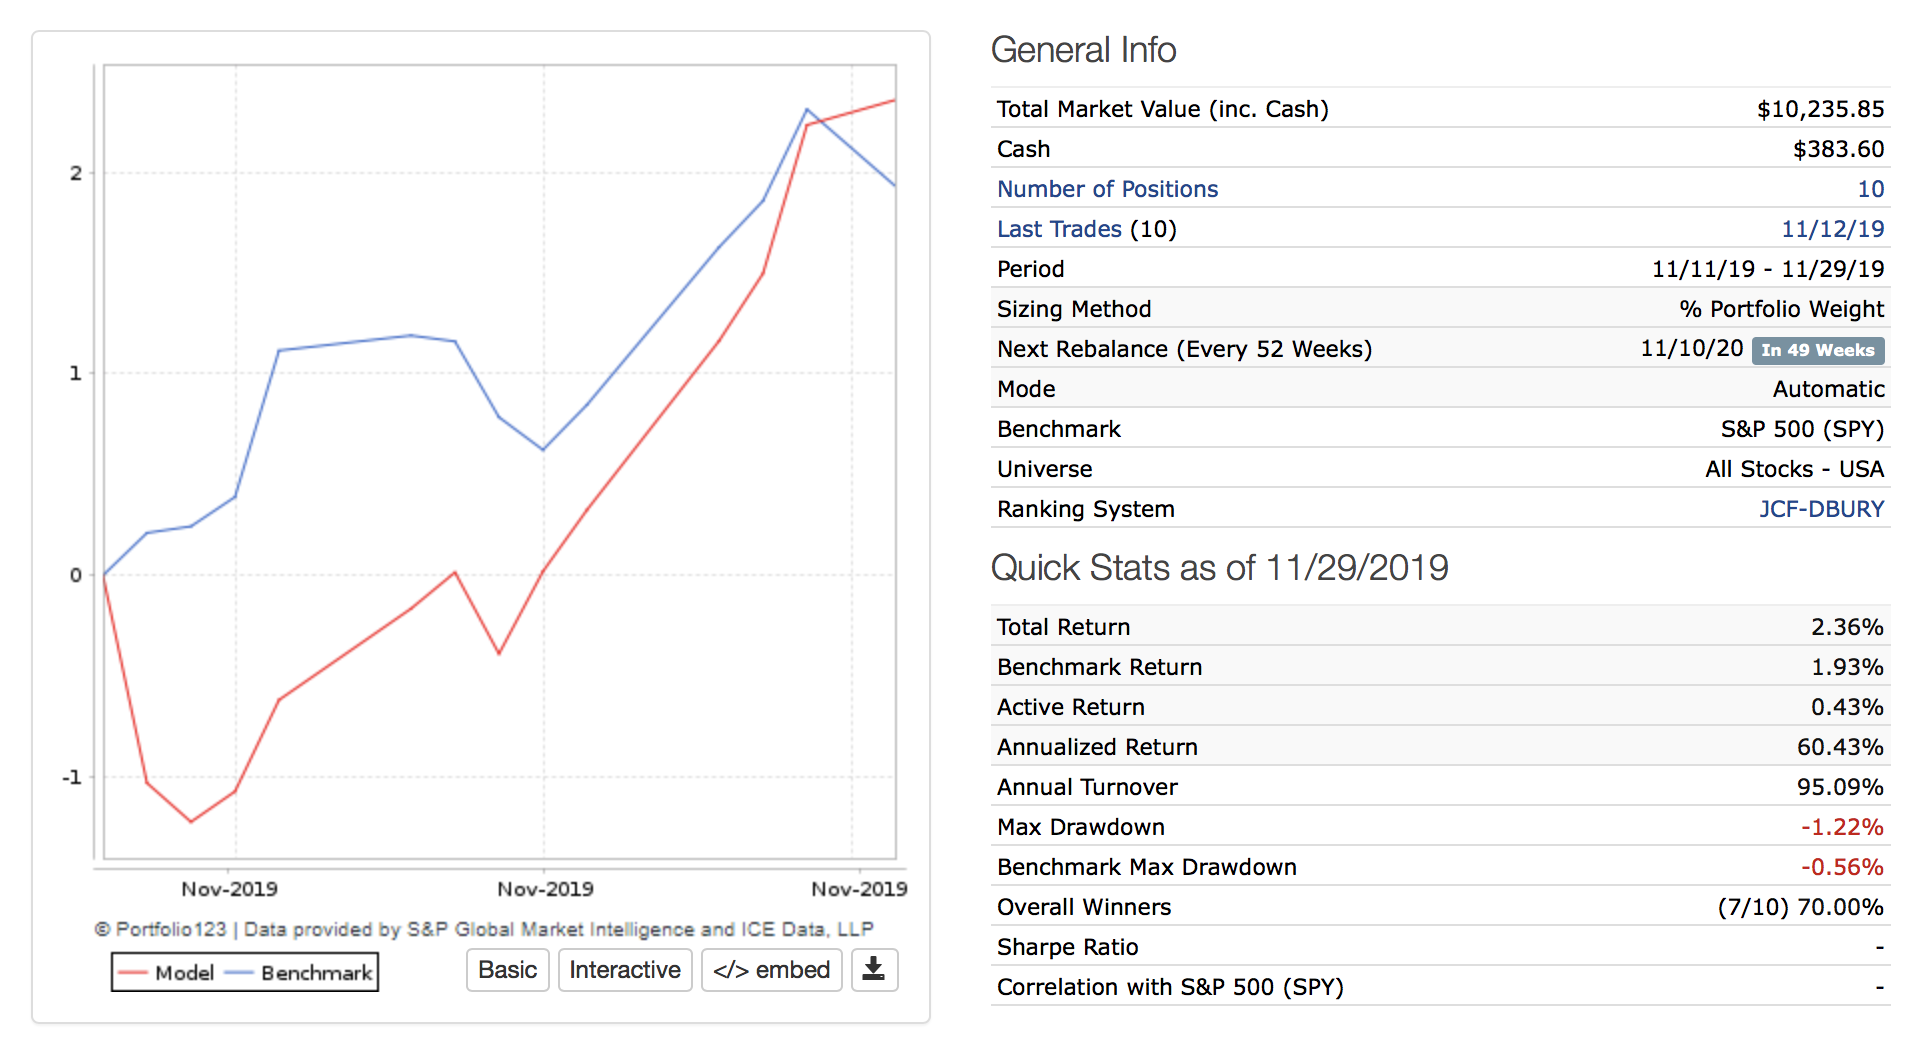1926x1060 pixels.
Task: Open the embed code button
Action: coord(771,970)
